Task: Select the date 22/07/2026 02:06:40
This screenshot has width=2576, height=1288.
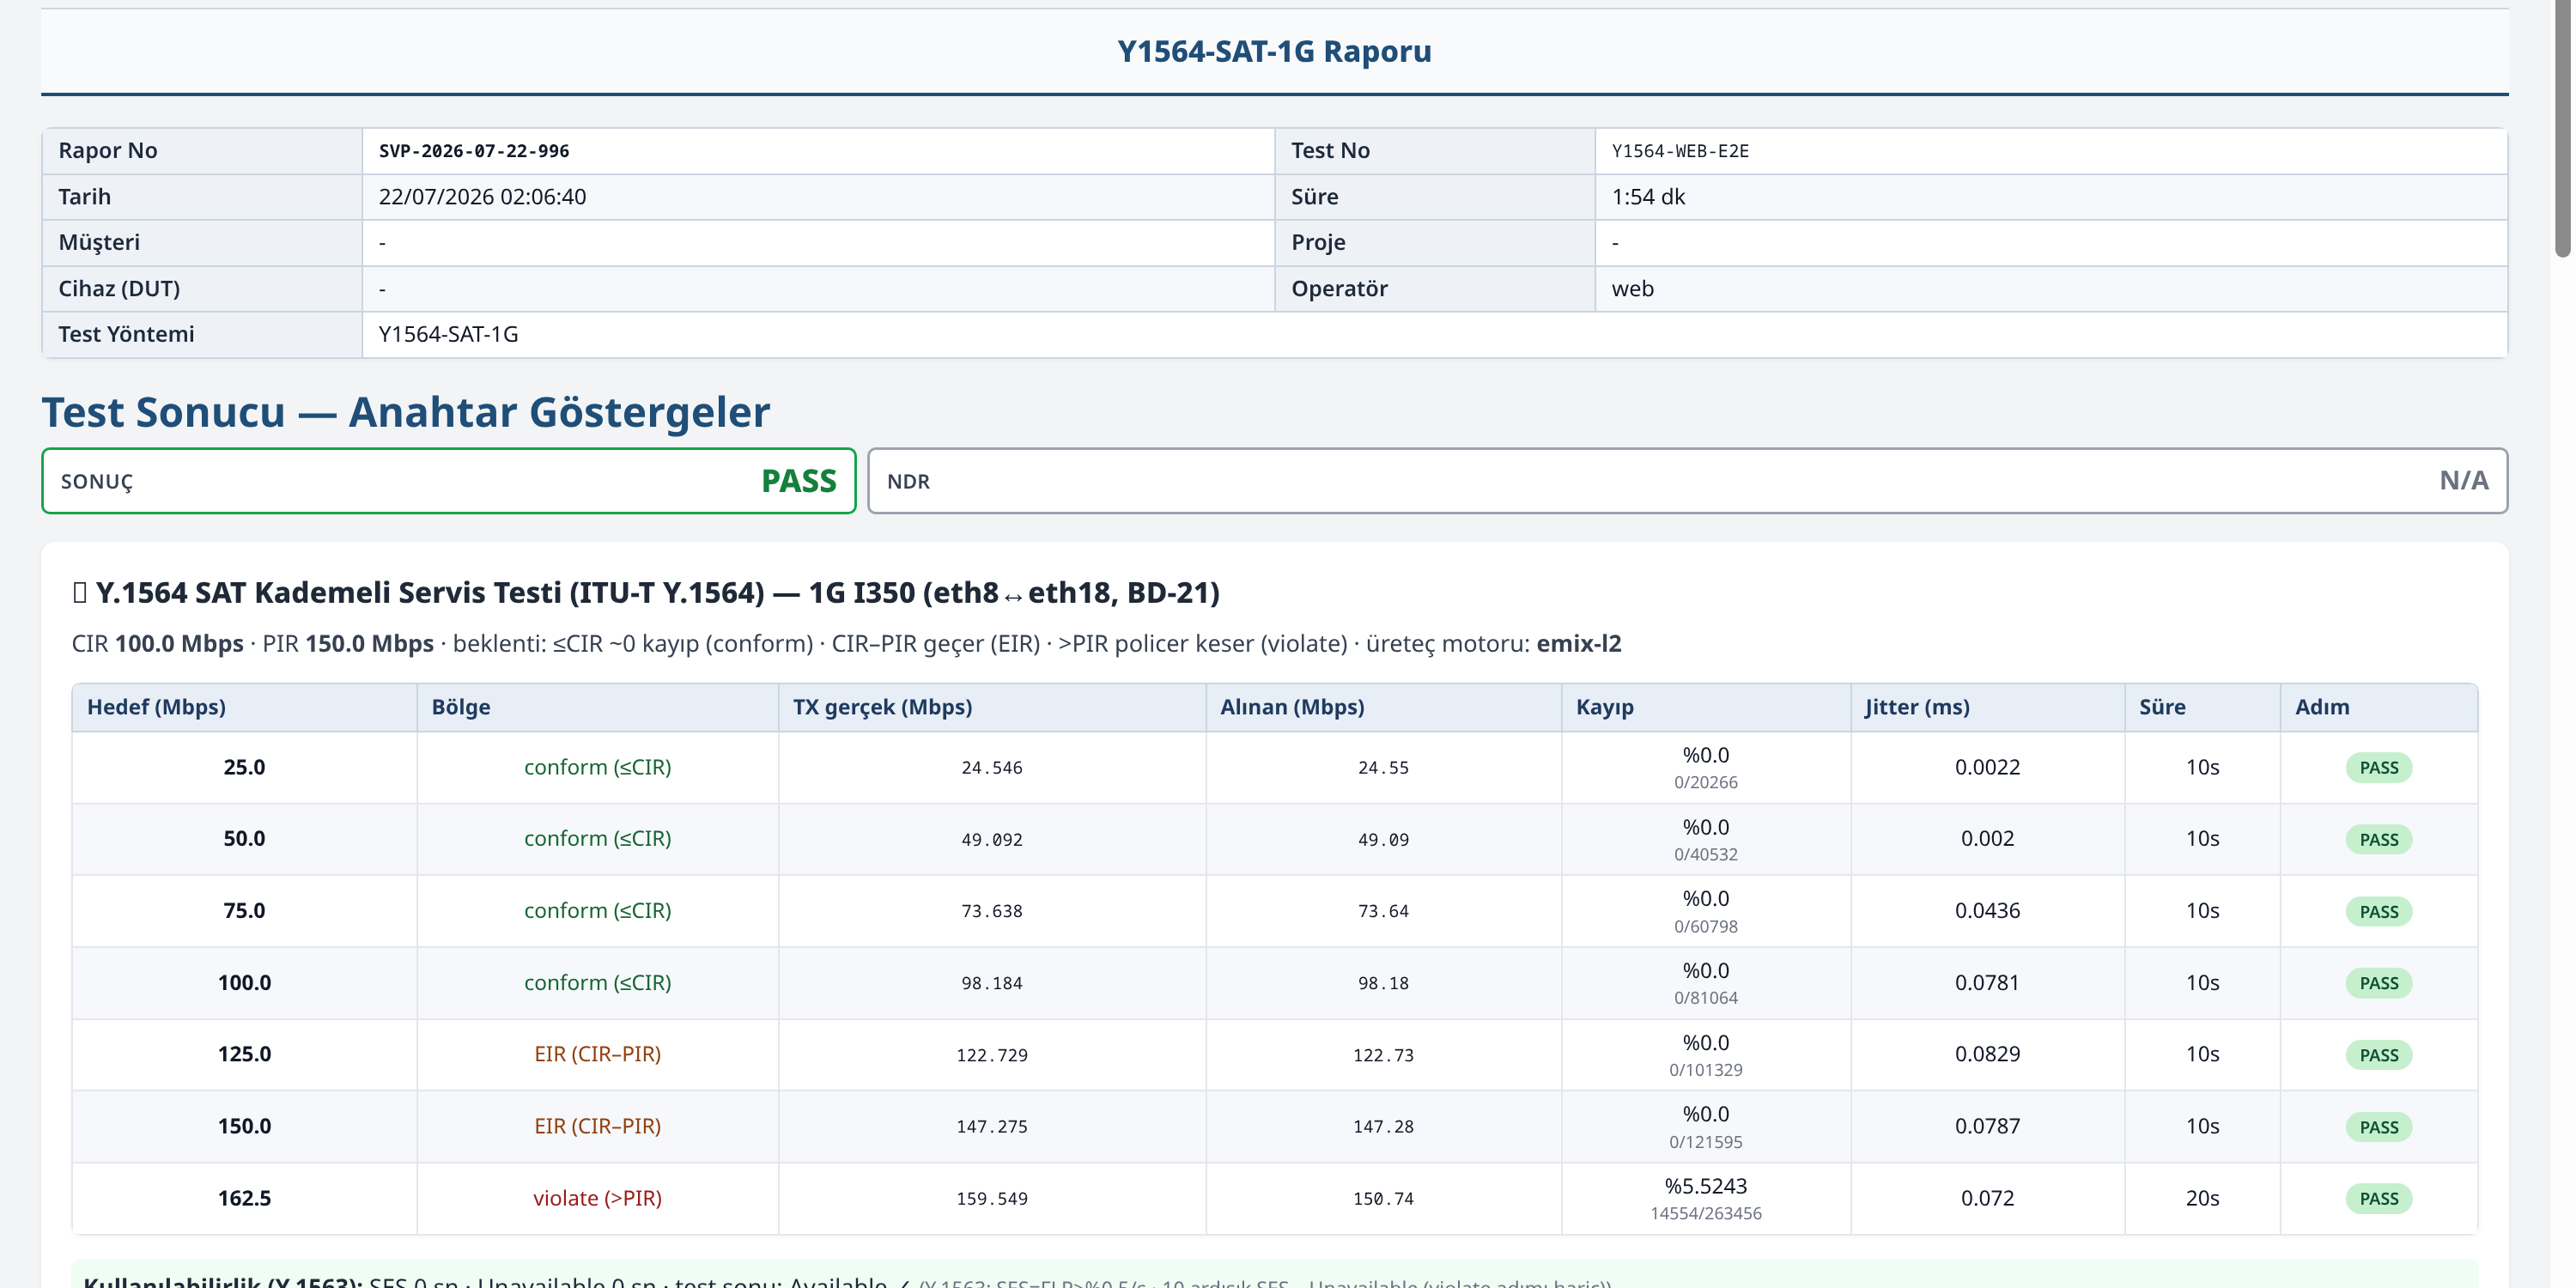Action: [x=482, y=197]
